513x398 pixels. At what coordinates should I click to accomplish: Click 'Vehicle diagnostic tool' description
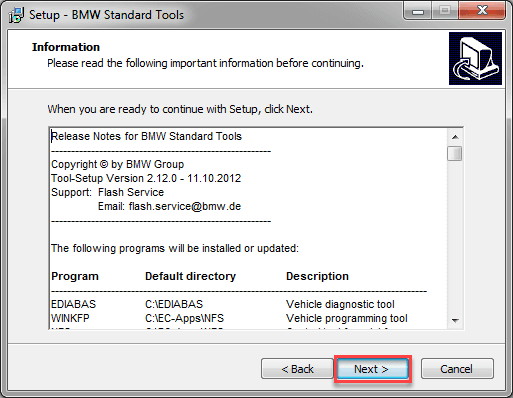[x=340, y=304]
